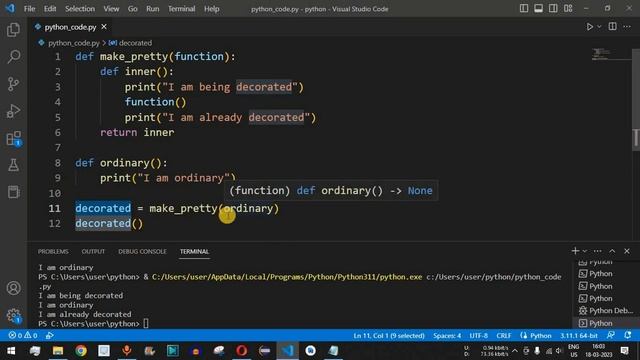Open Run and Debug view
The height and width of the screenshot is (360, 640).
(13, 111)
